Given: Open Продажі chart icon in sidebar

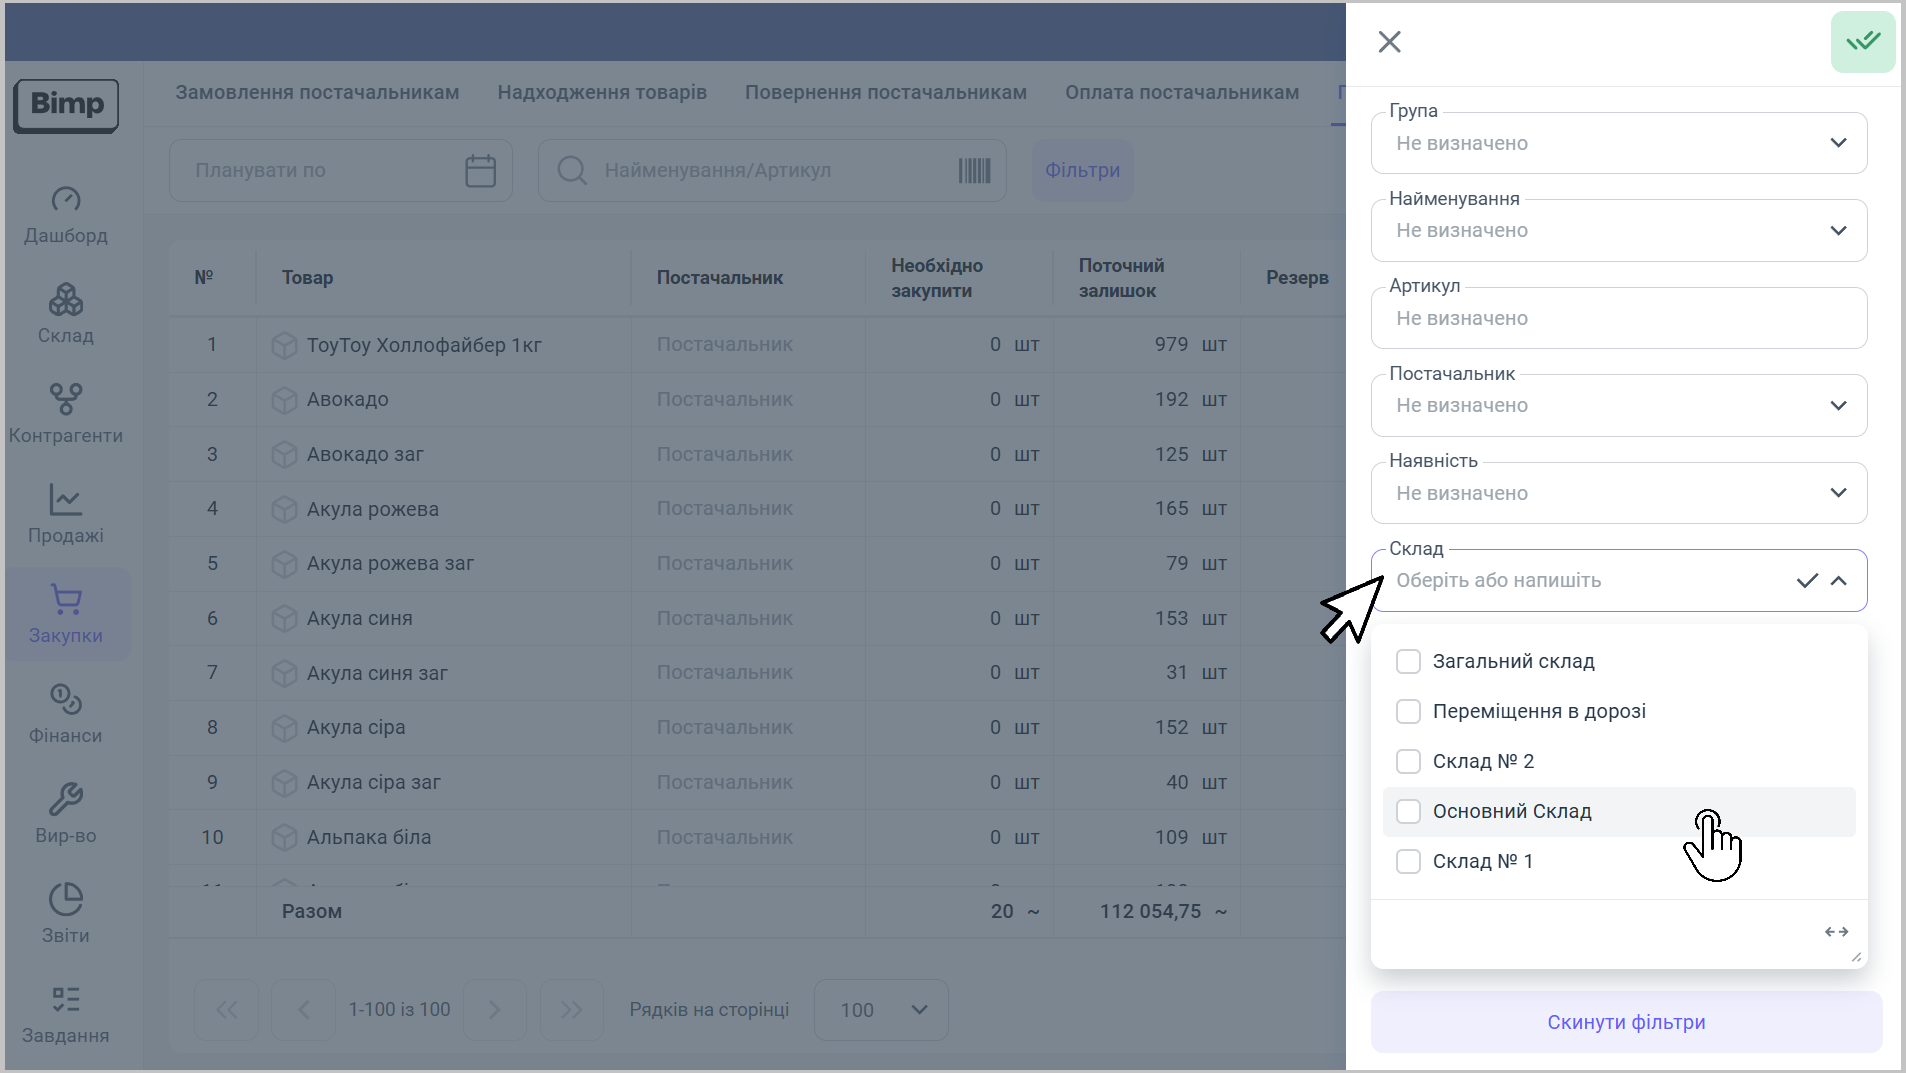Looking at the screenshot, I should [x=66, y=500].
